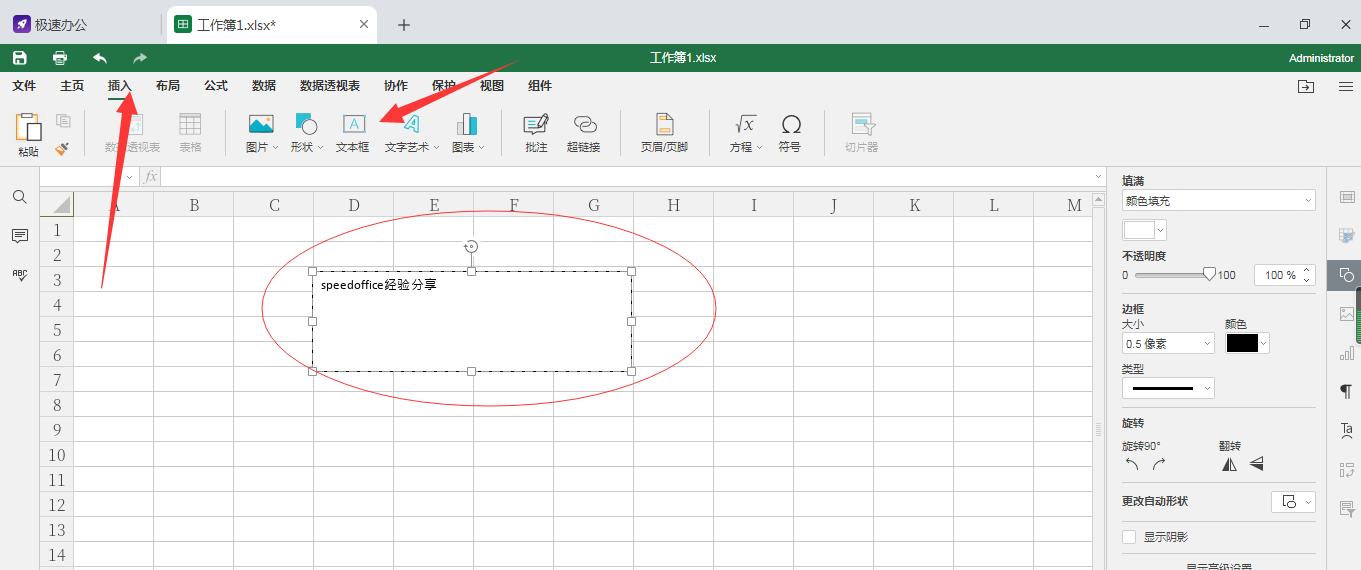Print the workbook using the printer icon
Viewport: 1361px width, 570px height.
click(x=60, y=58)
